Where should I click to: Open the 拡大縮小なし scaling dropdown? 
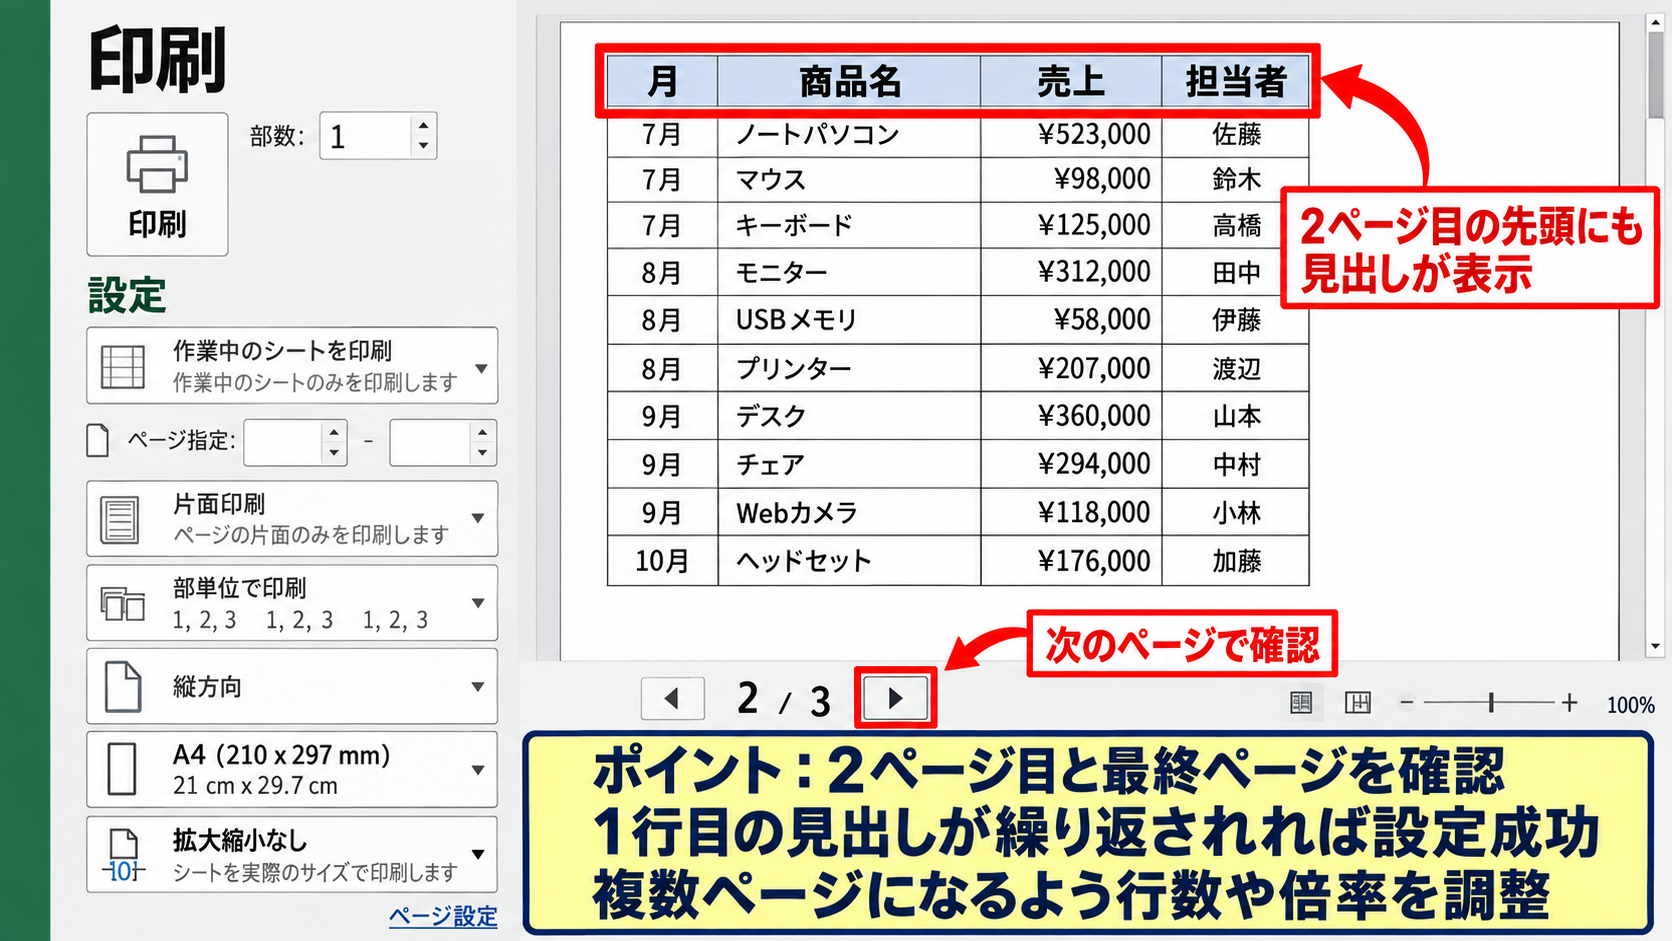coord(292,855)
